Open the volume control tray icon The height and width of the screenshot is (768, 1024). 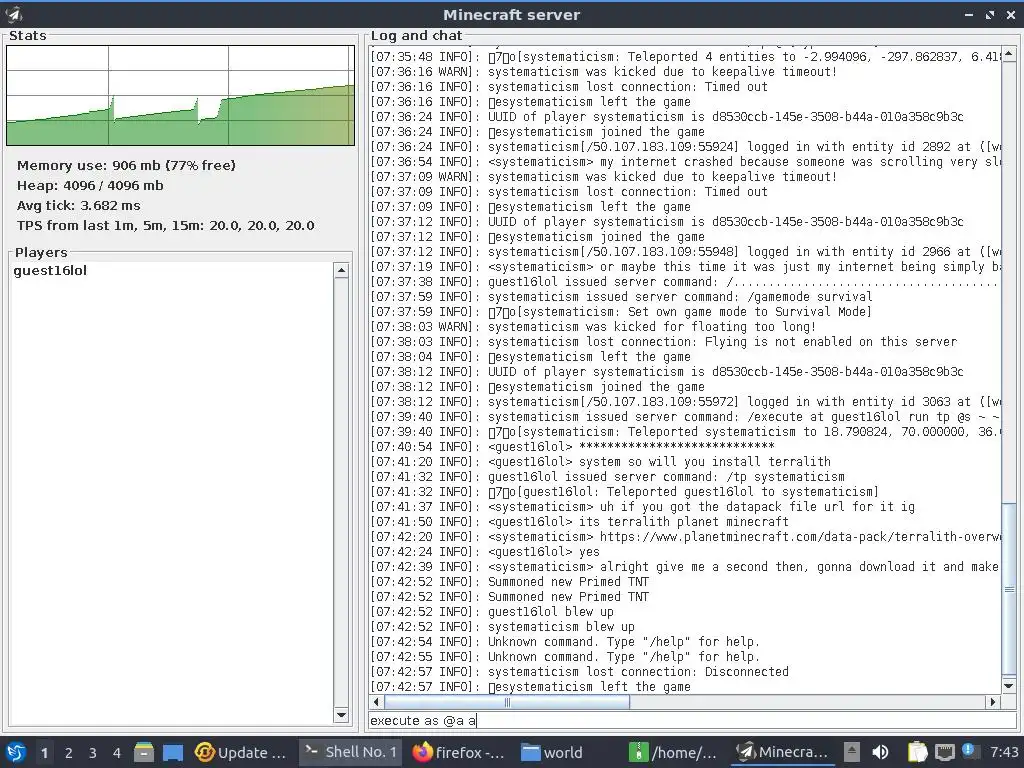pyautogui.click(x=880, y=753)
